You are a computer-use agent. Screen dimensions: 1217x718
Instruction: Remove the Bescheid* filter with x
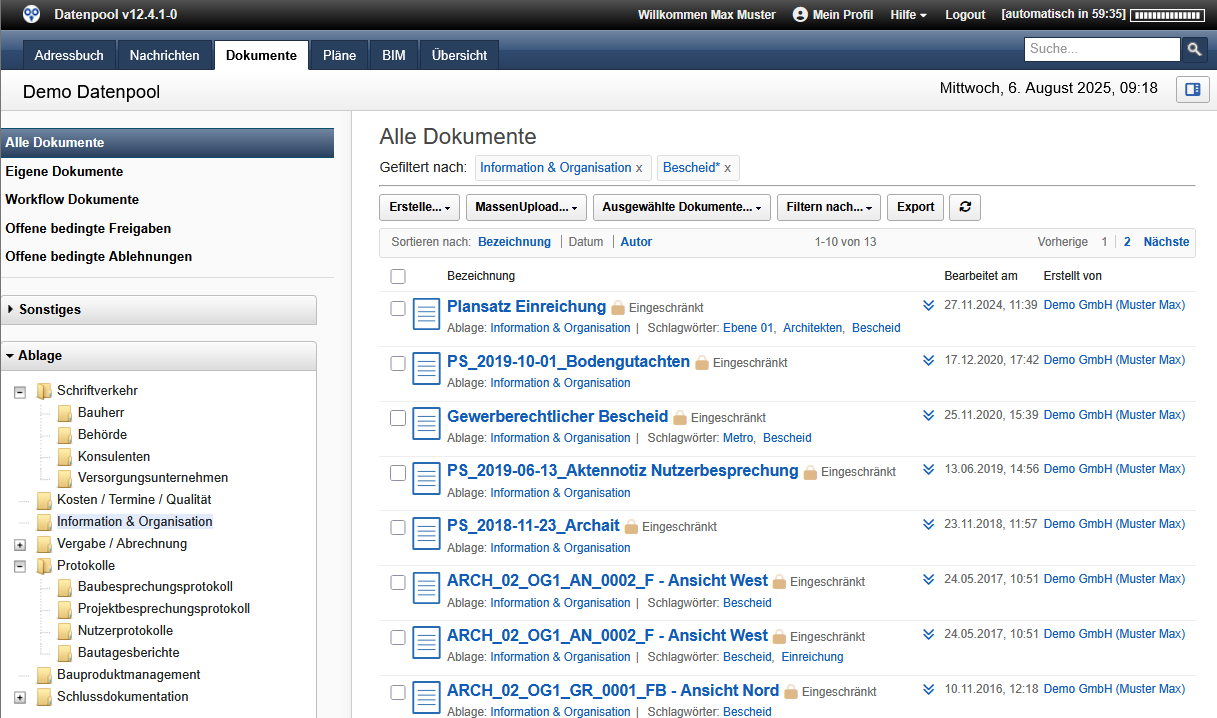tap(727, 168)
